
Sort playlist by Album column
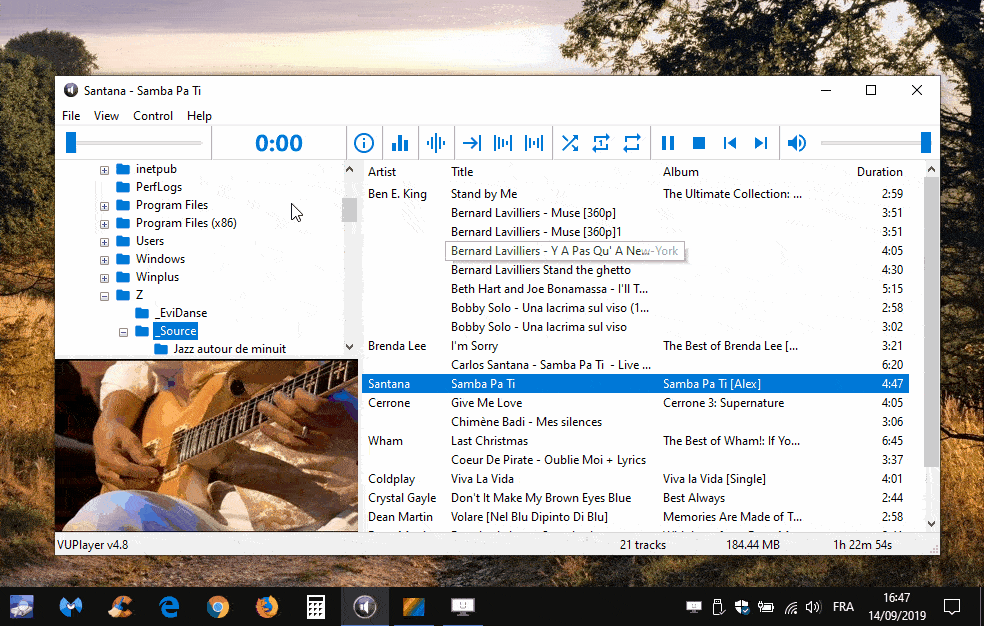tap(681, 172)
